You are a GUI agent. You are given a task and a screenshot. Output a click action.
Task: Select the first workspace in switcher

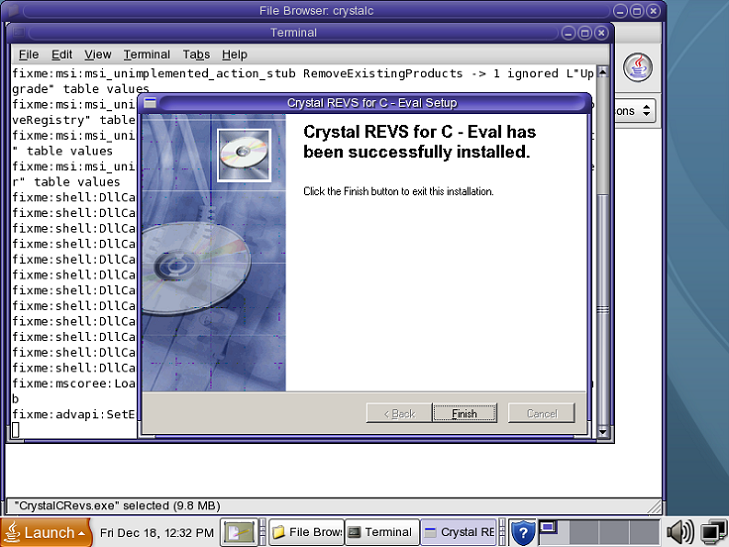coord(554,532)
